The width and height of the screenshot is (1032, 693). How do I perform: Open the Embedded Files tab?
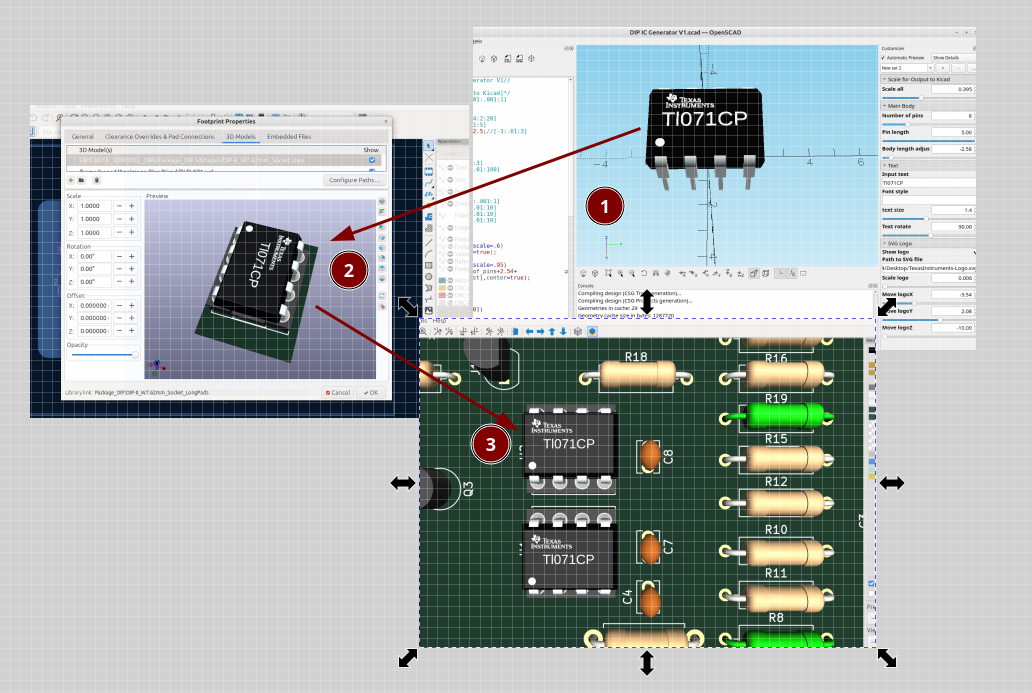point(289,137)
